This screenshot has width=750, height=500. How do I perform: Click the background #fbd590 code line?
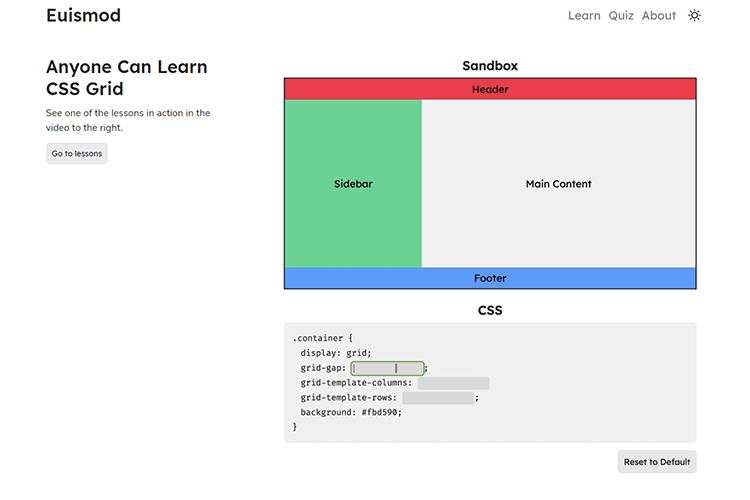tap(350, 412)
